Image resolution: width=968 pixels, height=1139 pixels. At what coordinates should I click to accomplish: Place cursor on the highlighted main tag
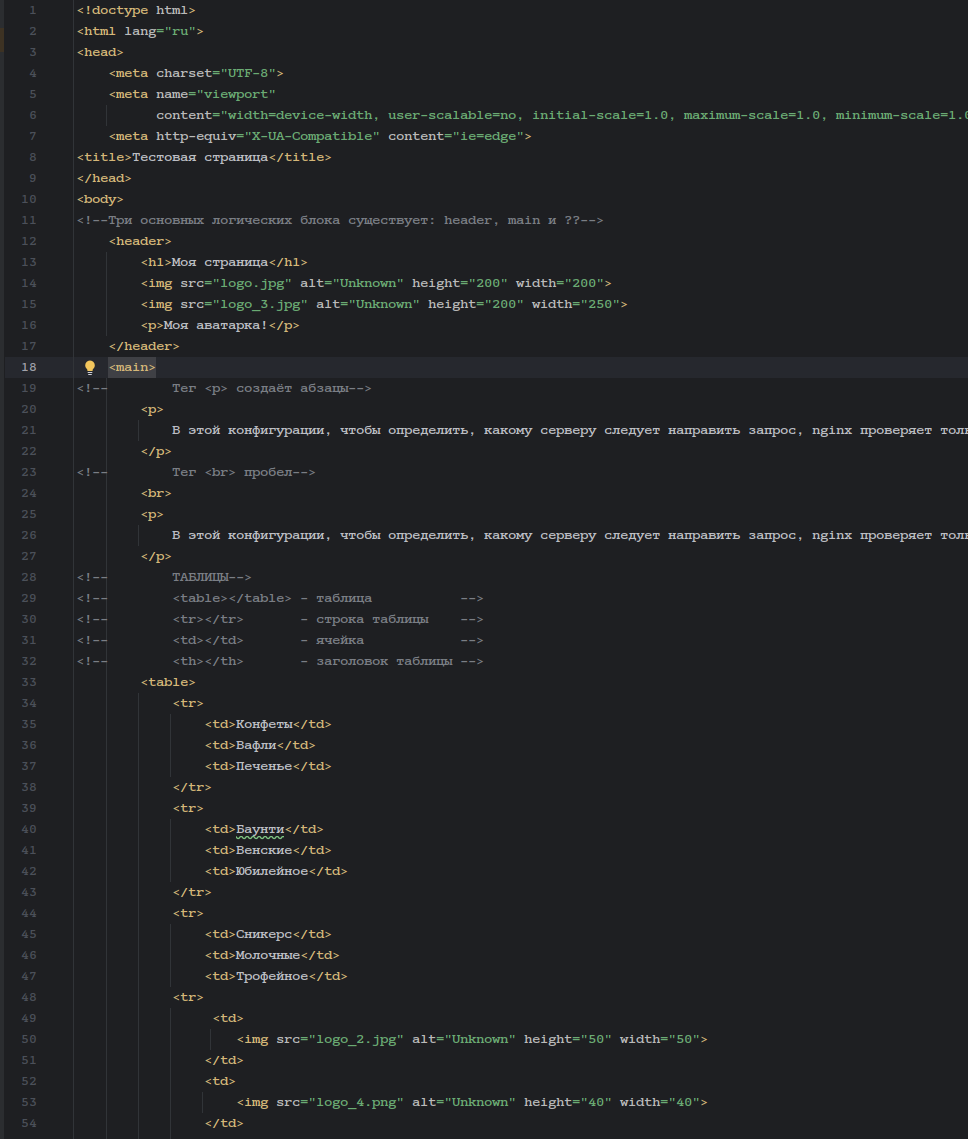[132, 367]
